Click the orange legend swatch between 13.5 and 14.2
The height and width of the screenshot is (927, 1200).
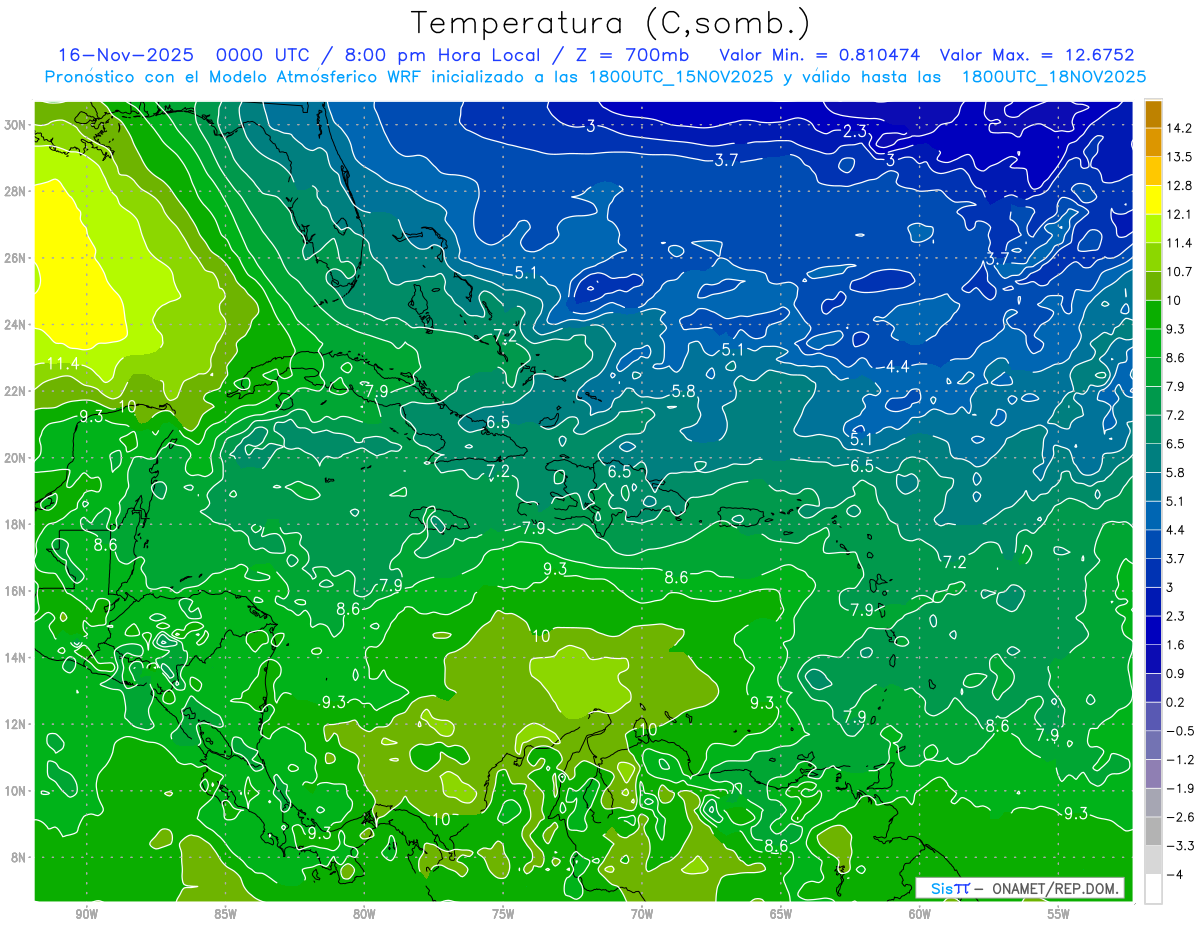pyautogui.click(x=1153, y=143)
